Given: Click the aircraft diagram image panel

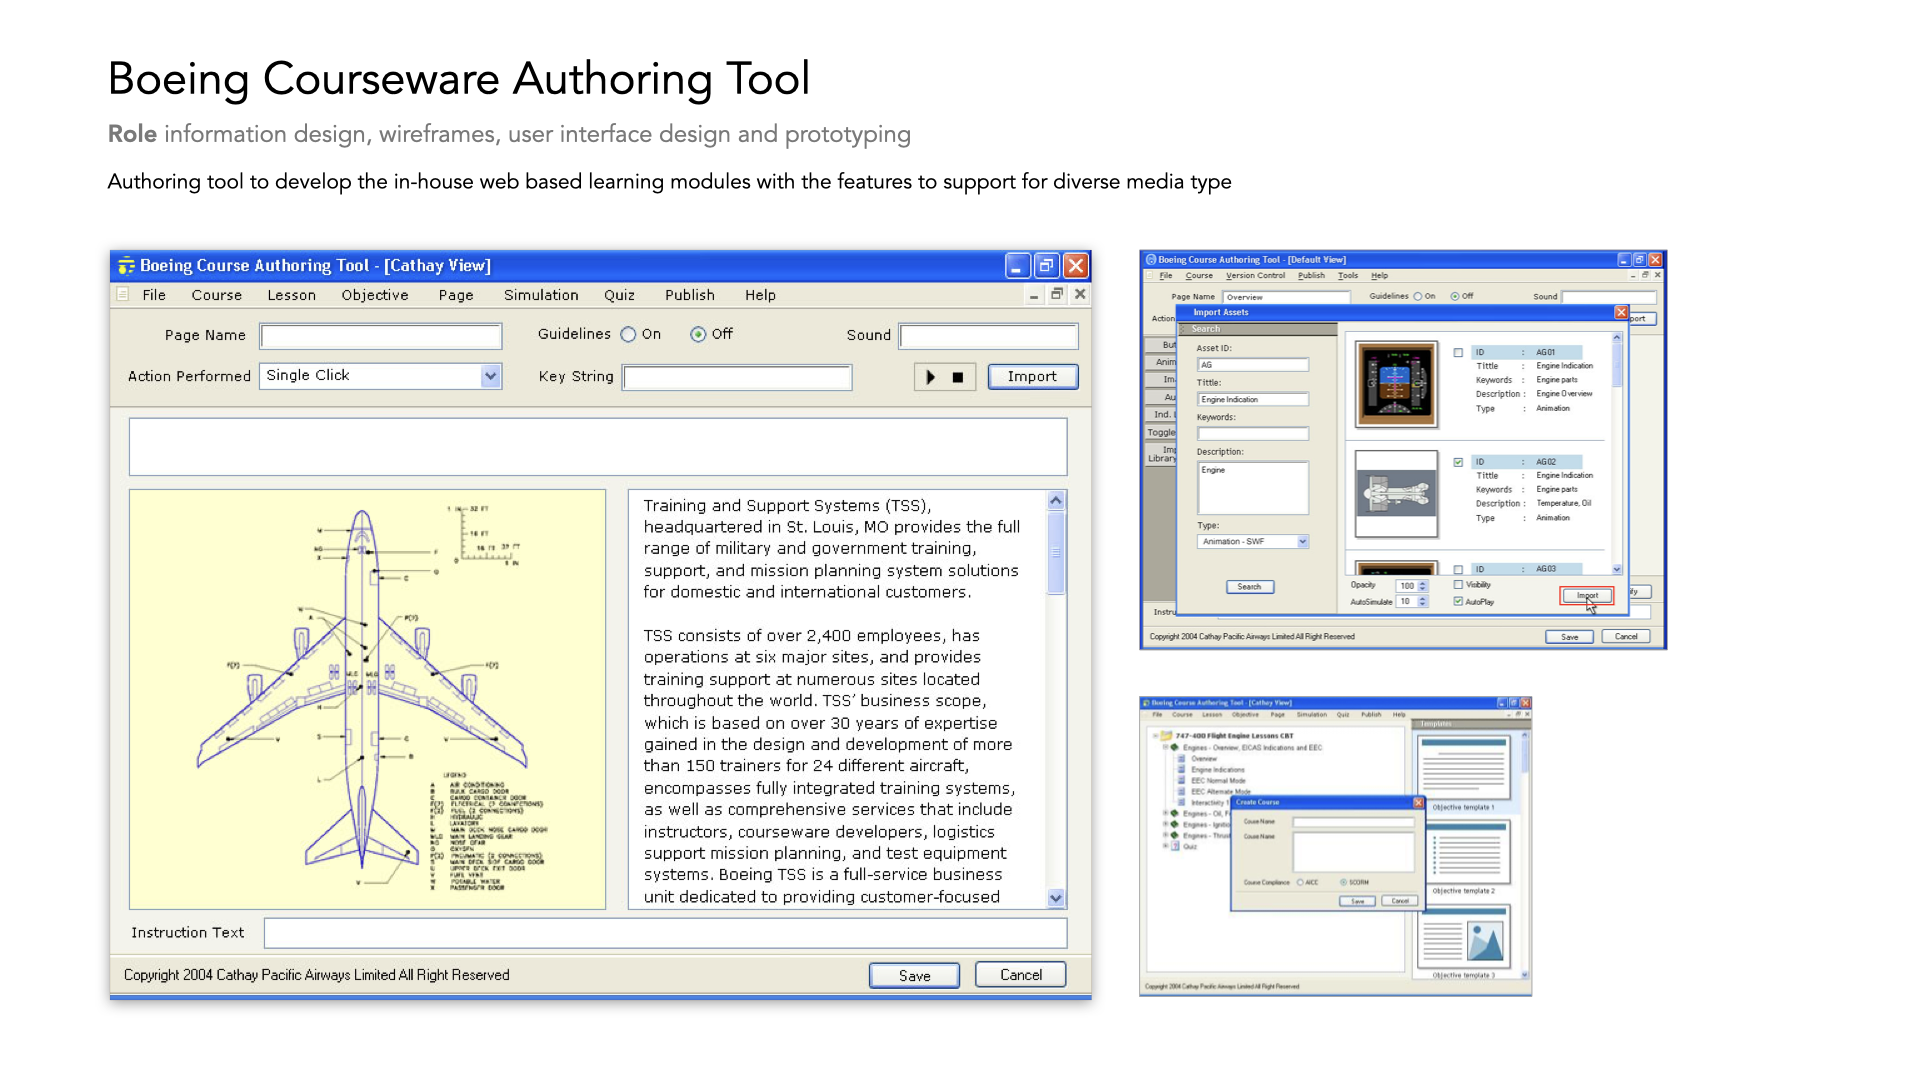Looking at the screenshot, I should click(367, 699).
